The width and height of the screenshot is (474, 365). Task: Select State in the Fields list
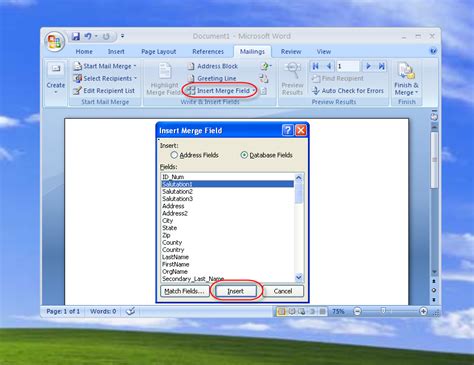[228, 228]
